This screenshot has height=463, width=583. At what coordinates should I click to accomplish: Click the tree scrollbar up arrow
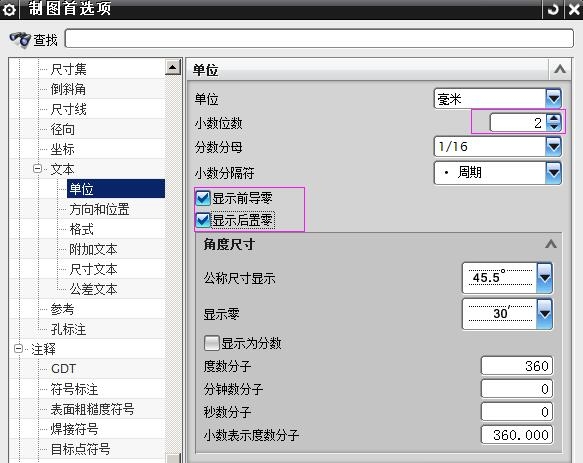coord(173,67)
